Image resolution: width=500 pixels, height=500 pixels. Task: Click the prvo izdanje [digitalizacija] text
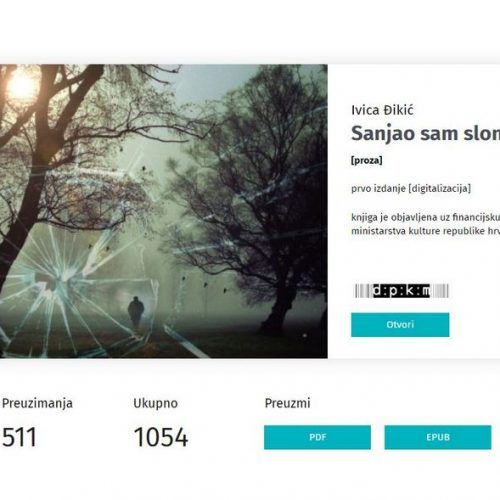(x=411, y=188)
